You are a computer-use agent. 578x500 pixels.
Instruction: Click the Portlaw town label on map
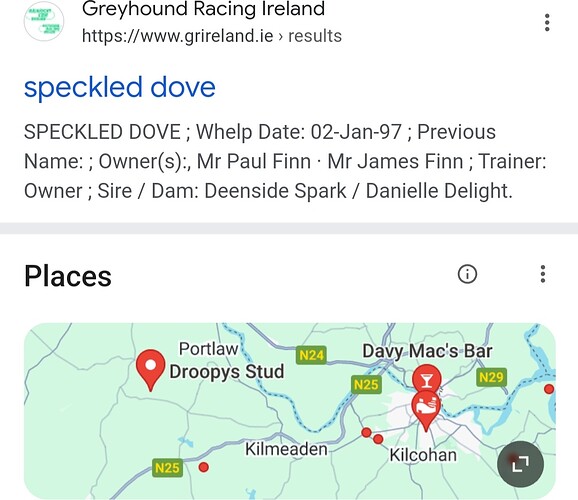(208, 349)
